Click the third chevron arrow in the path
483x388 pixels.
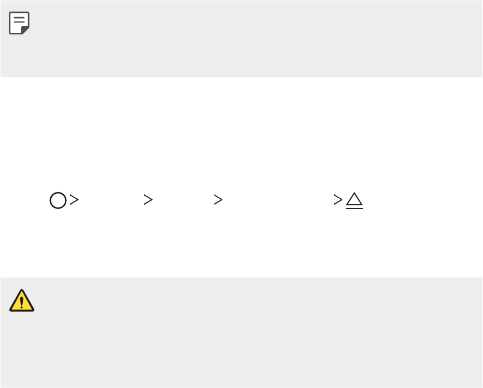[218, 200]
